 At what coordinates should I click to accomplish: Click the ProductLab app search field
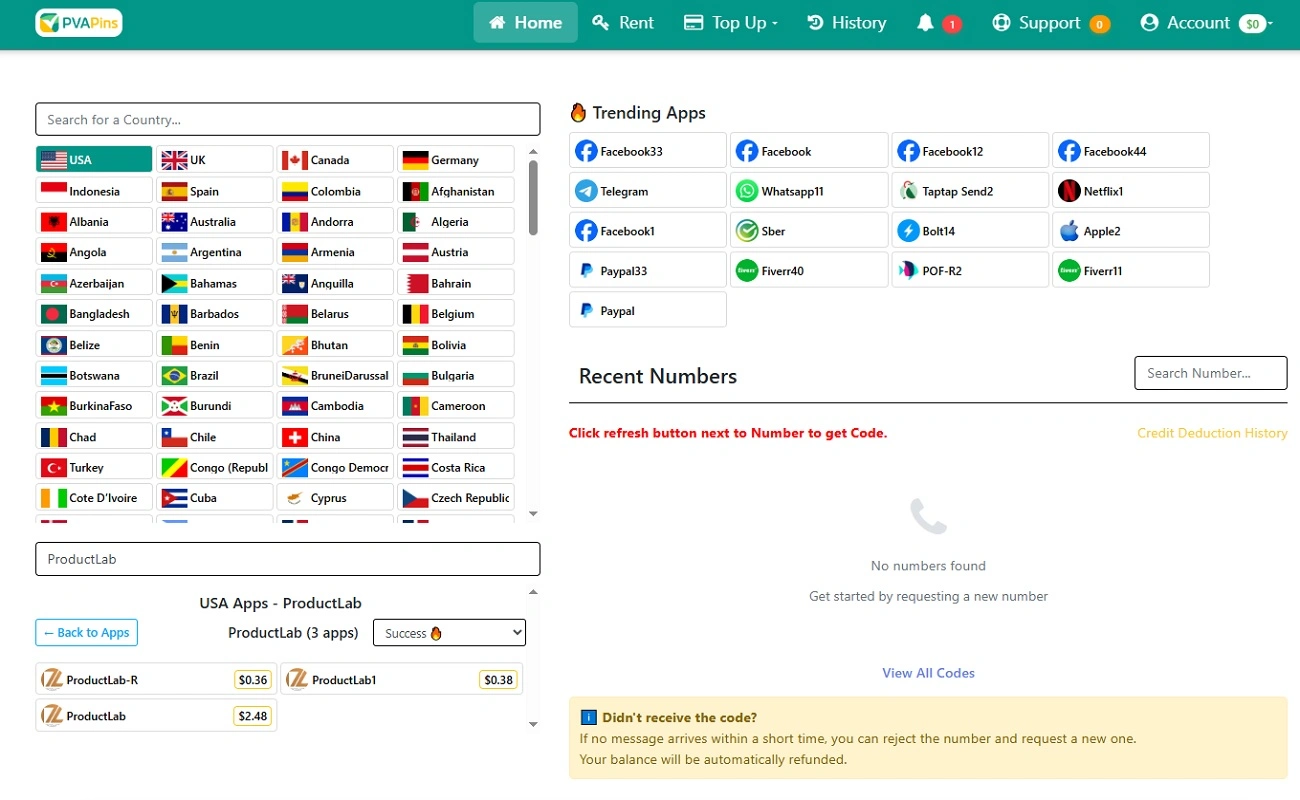pyautogui.click(x=288, y=559)
